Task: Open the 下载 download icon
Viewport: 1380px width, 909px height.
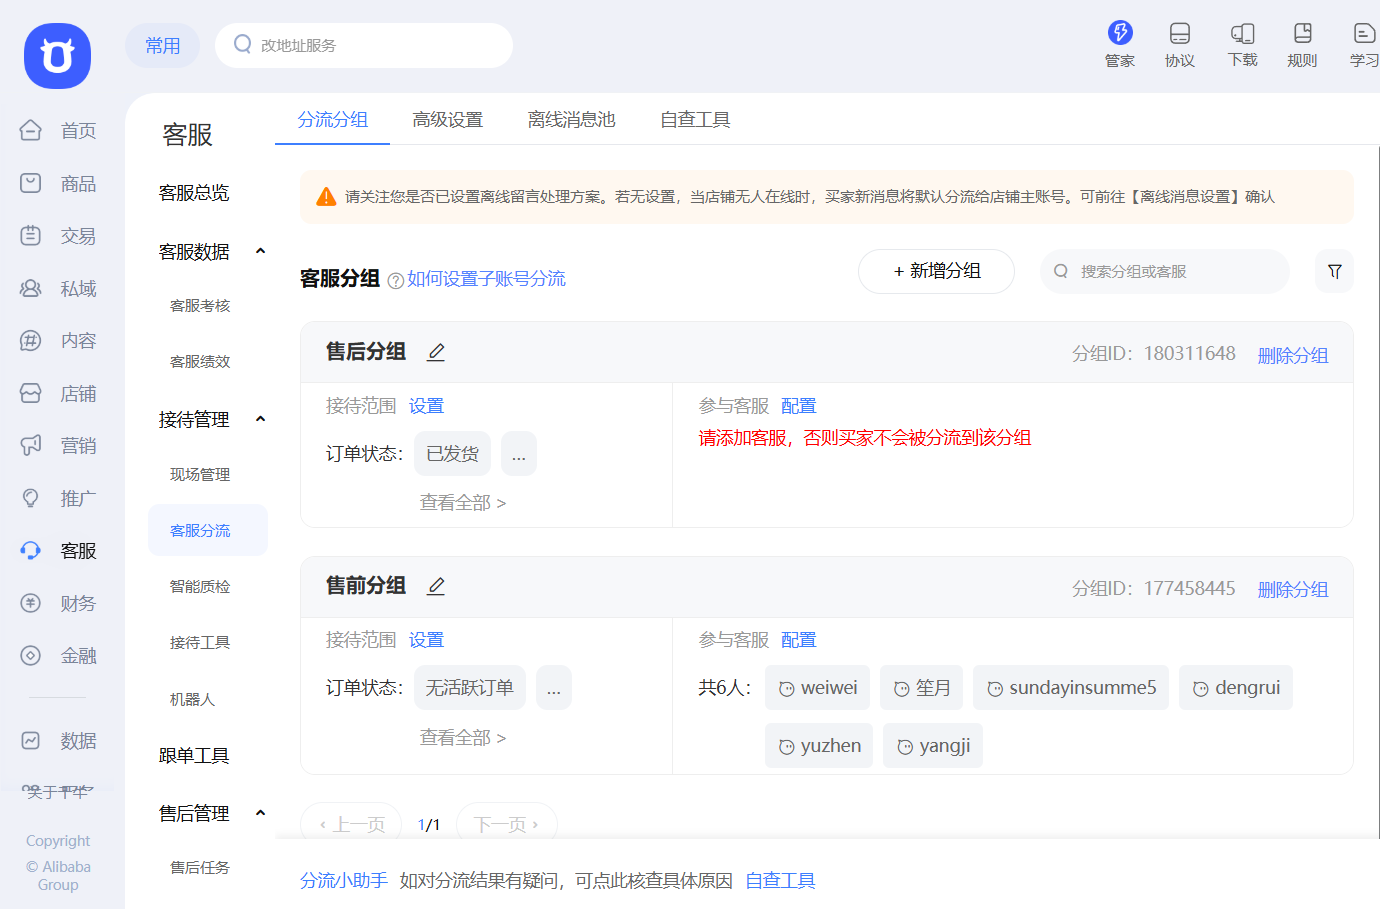Action: (1242, 44)
